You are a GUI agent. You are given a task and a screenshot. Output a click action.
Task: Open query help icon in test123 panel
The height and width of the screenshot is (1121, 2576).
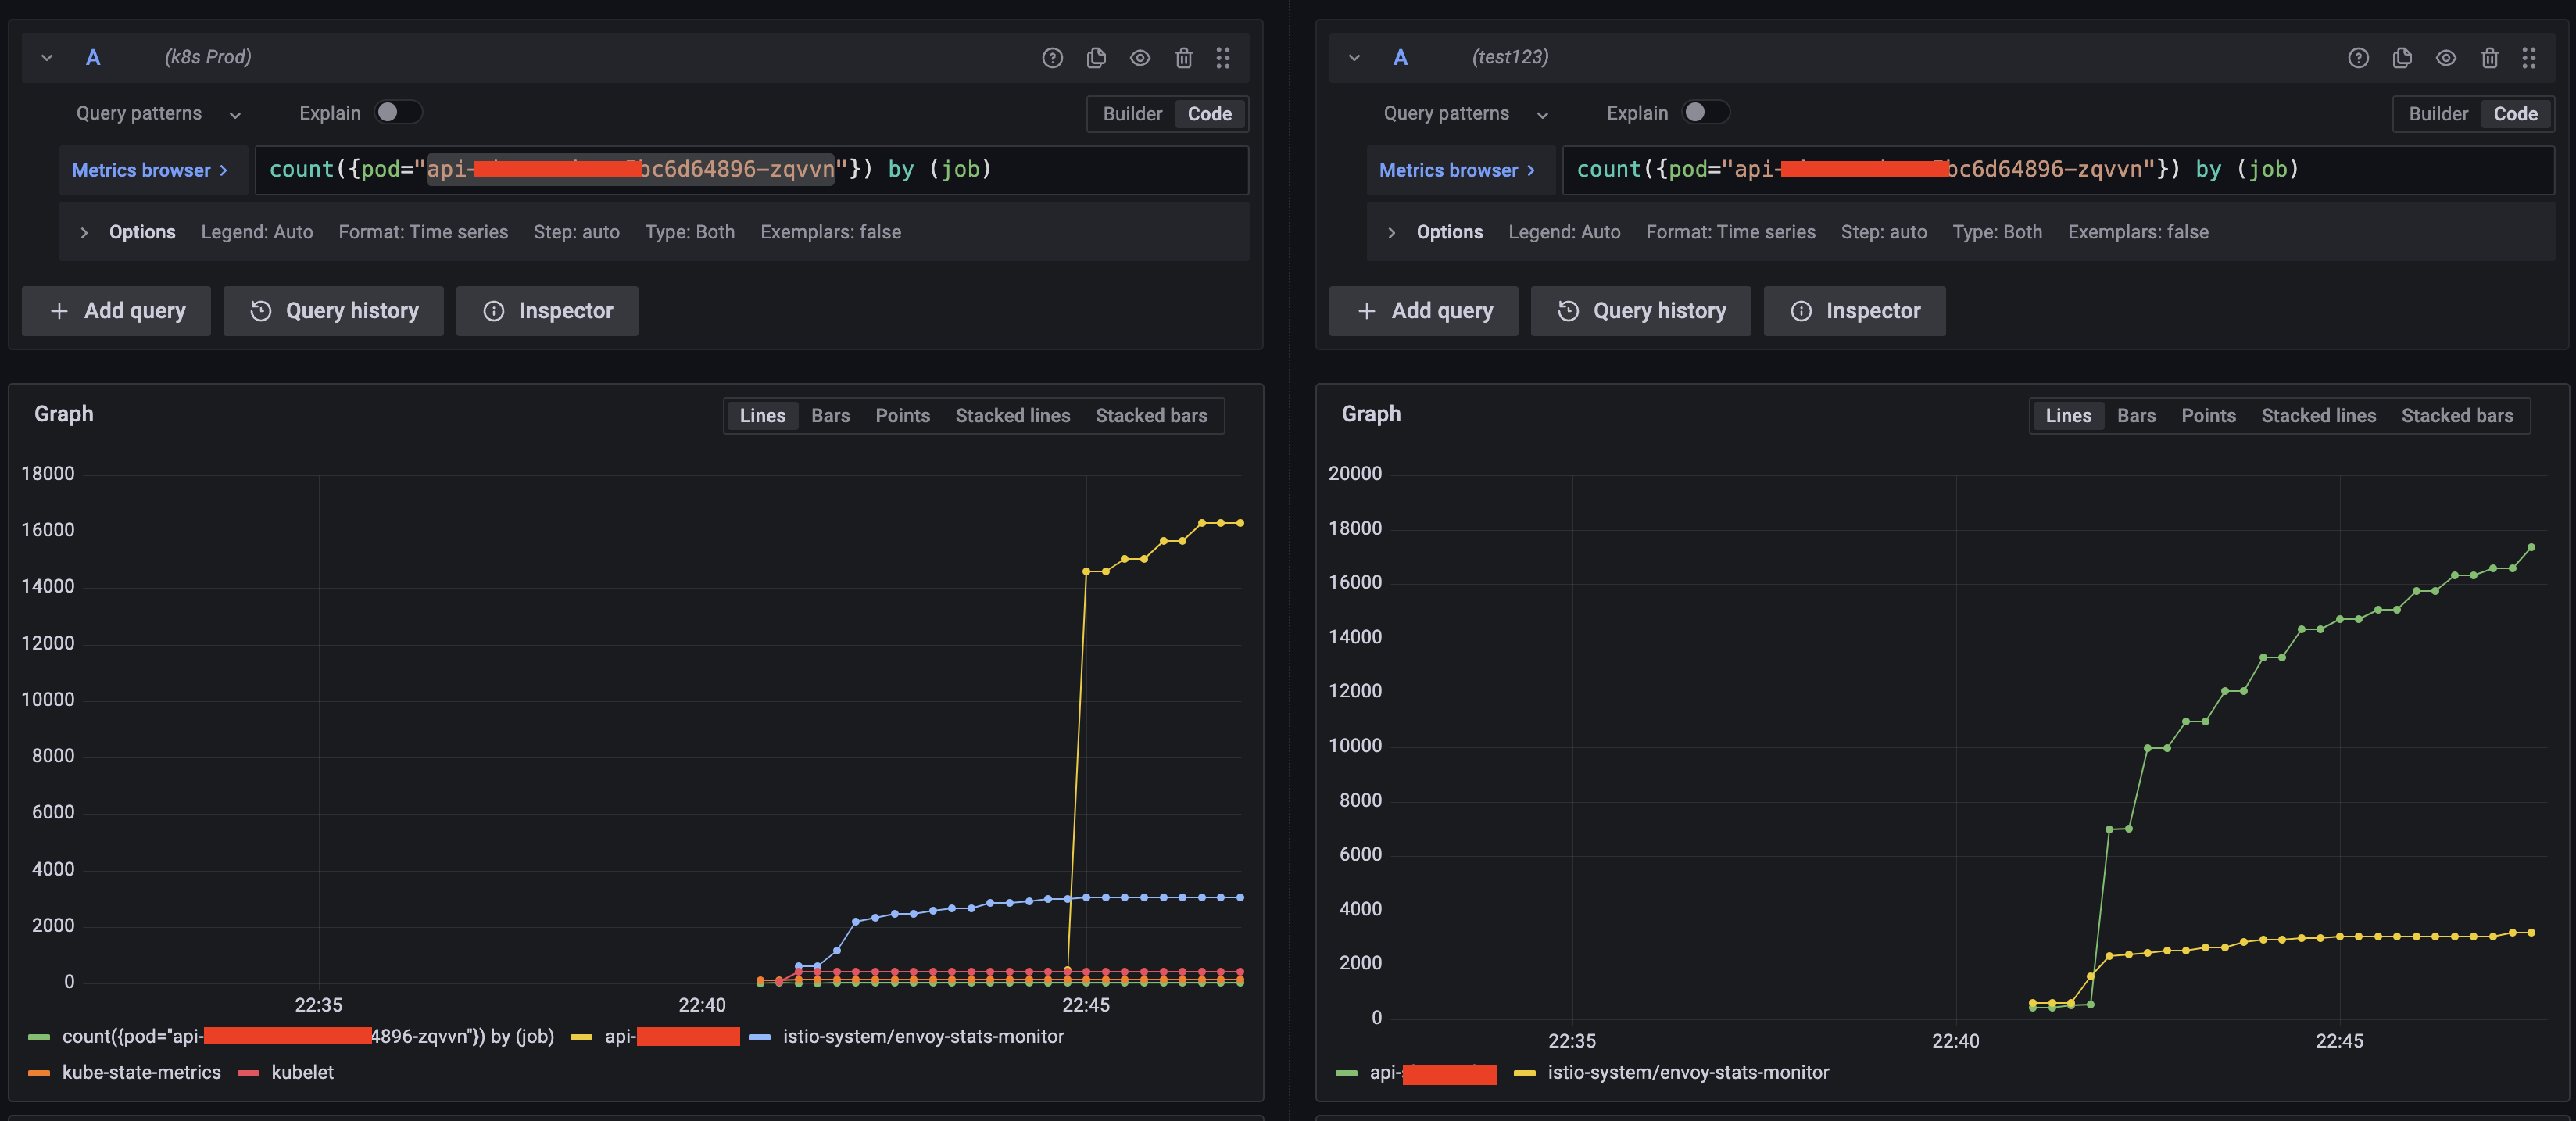pos(2358,58)
